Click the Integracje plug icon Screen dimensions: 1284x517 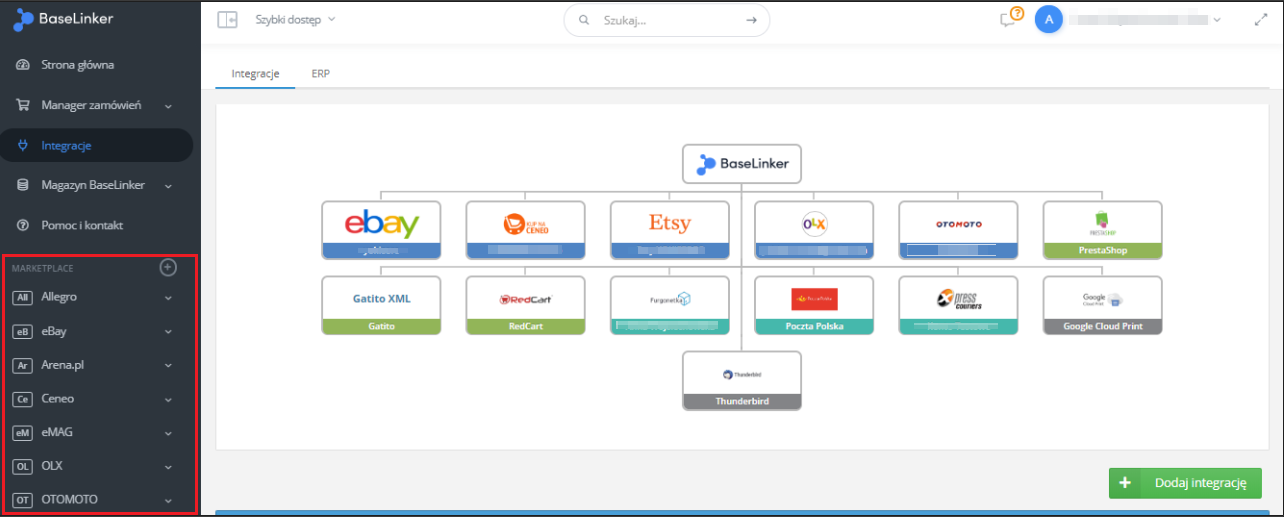coord(23,145)
